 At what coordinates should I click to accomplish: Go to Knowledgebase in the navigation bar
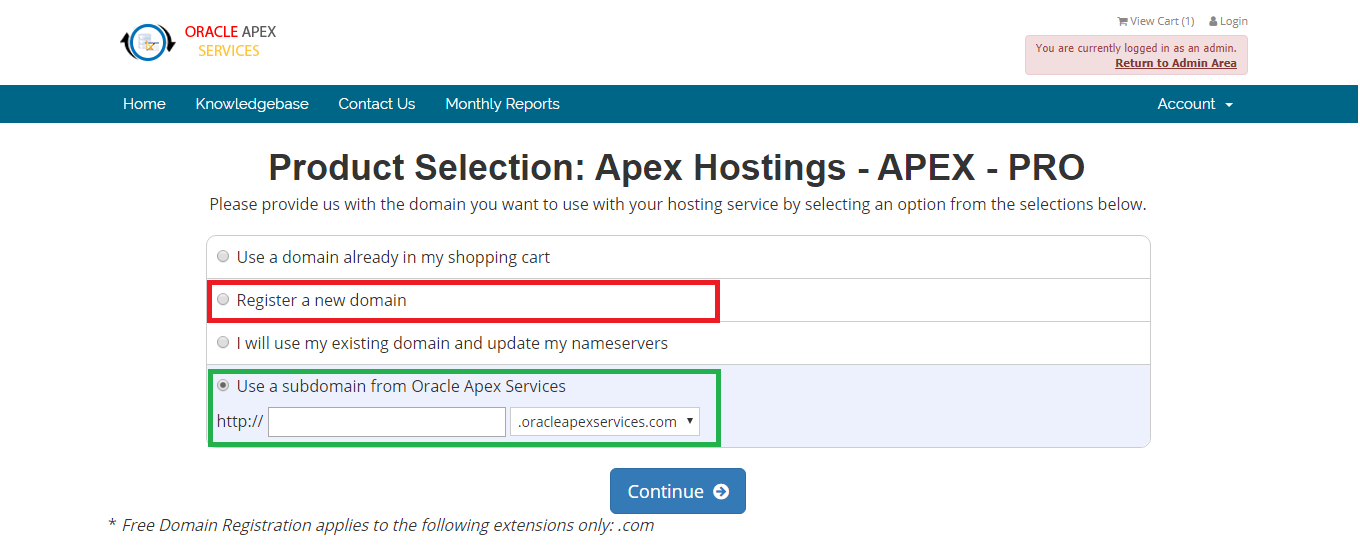pyautogui.click(x=252, y=104)
